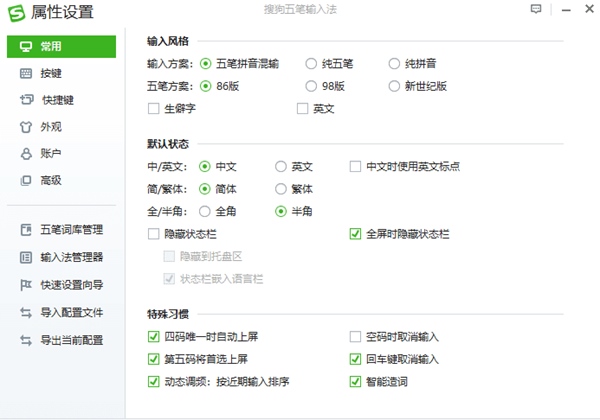Select 98版 Wubi scheme

(x=311, y=86)
